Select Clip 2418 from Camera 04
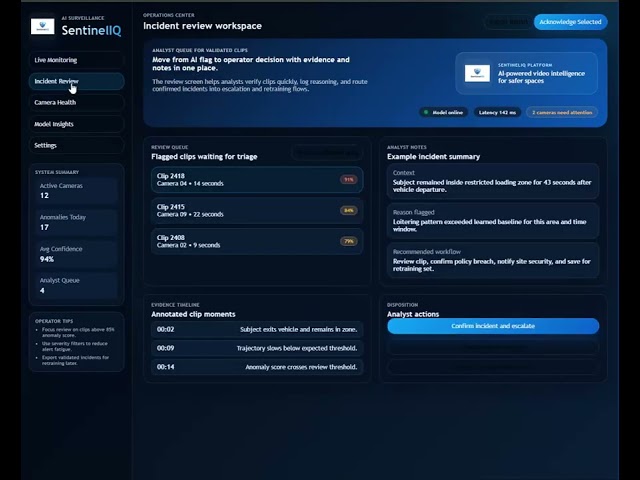 click(x=257, y=180)
